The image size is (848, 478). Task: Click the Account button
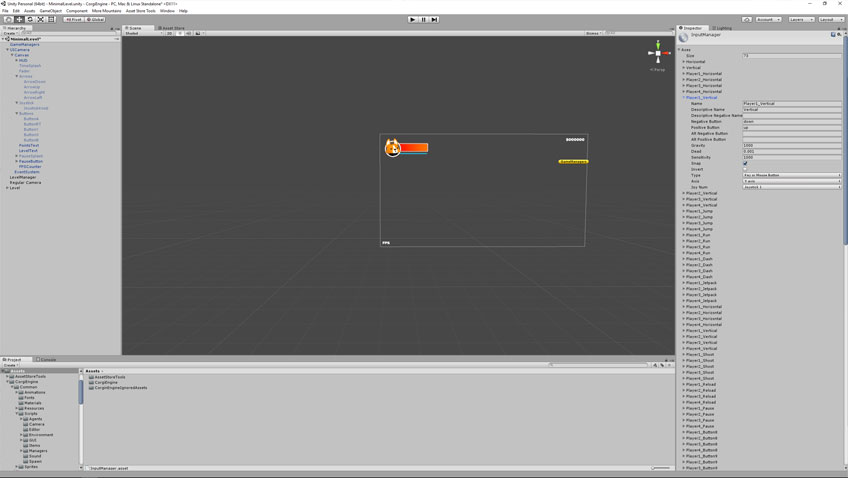768,19
